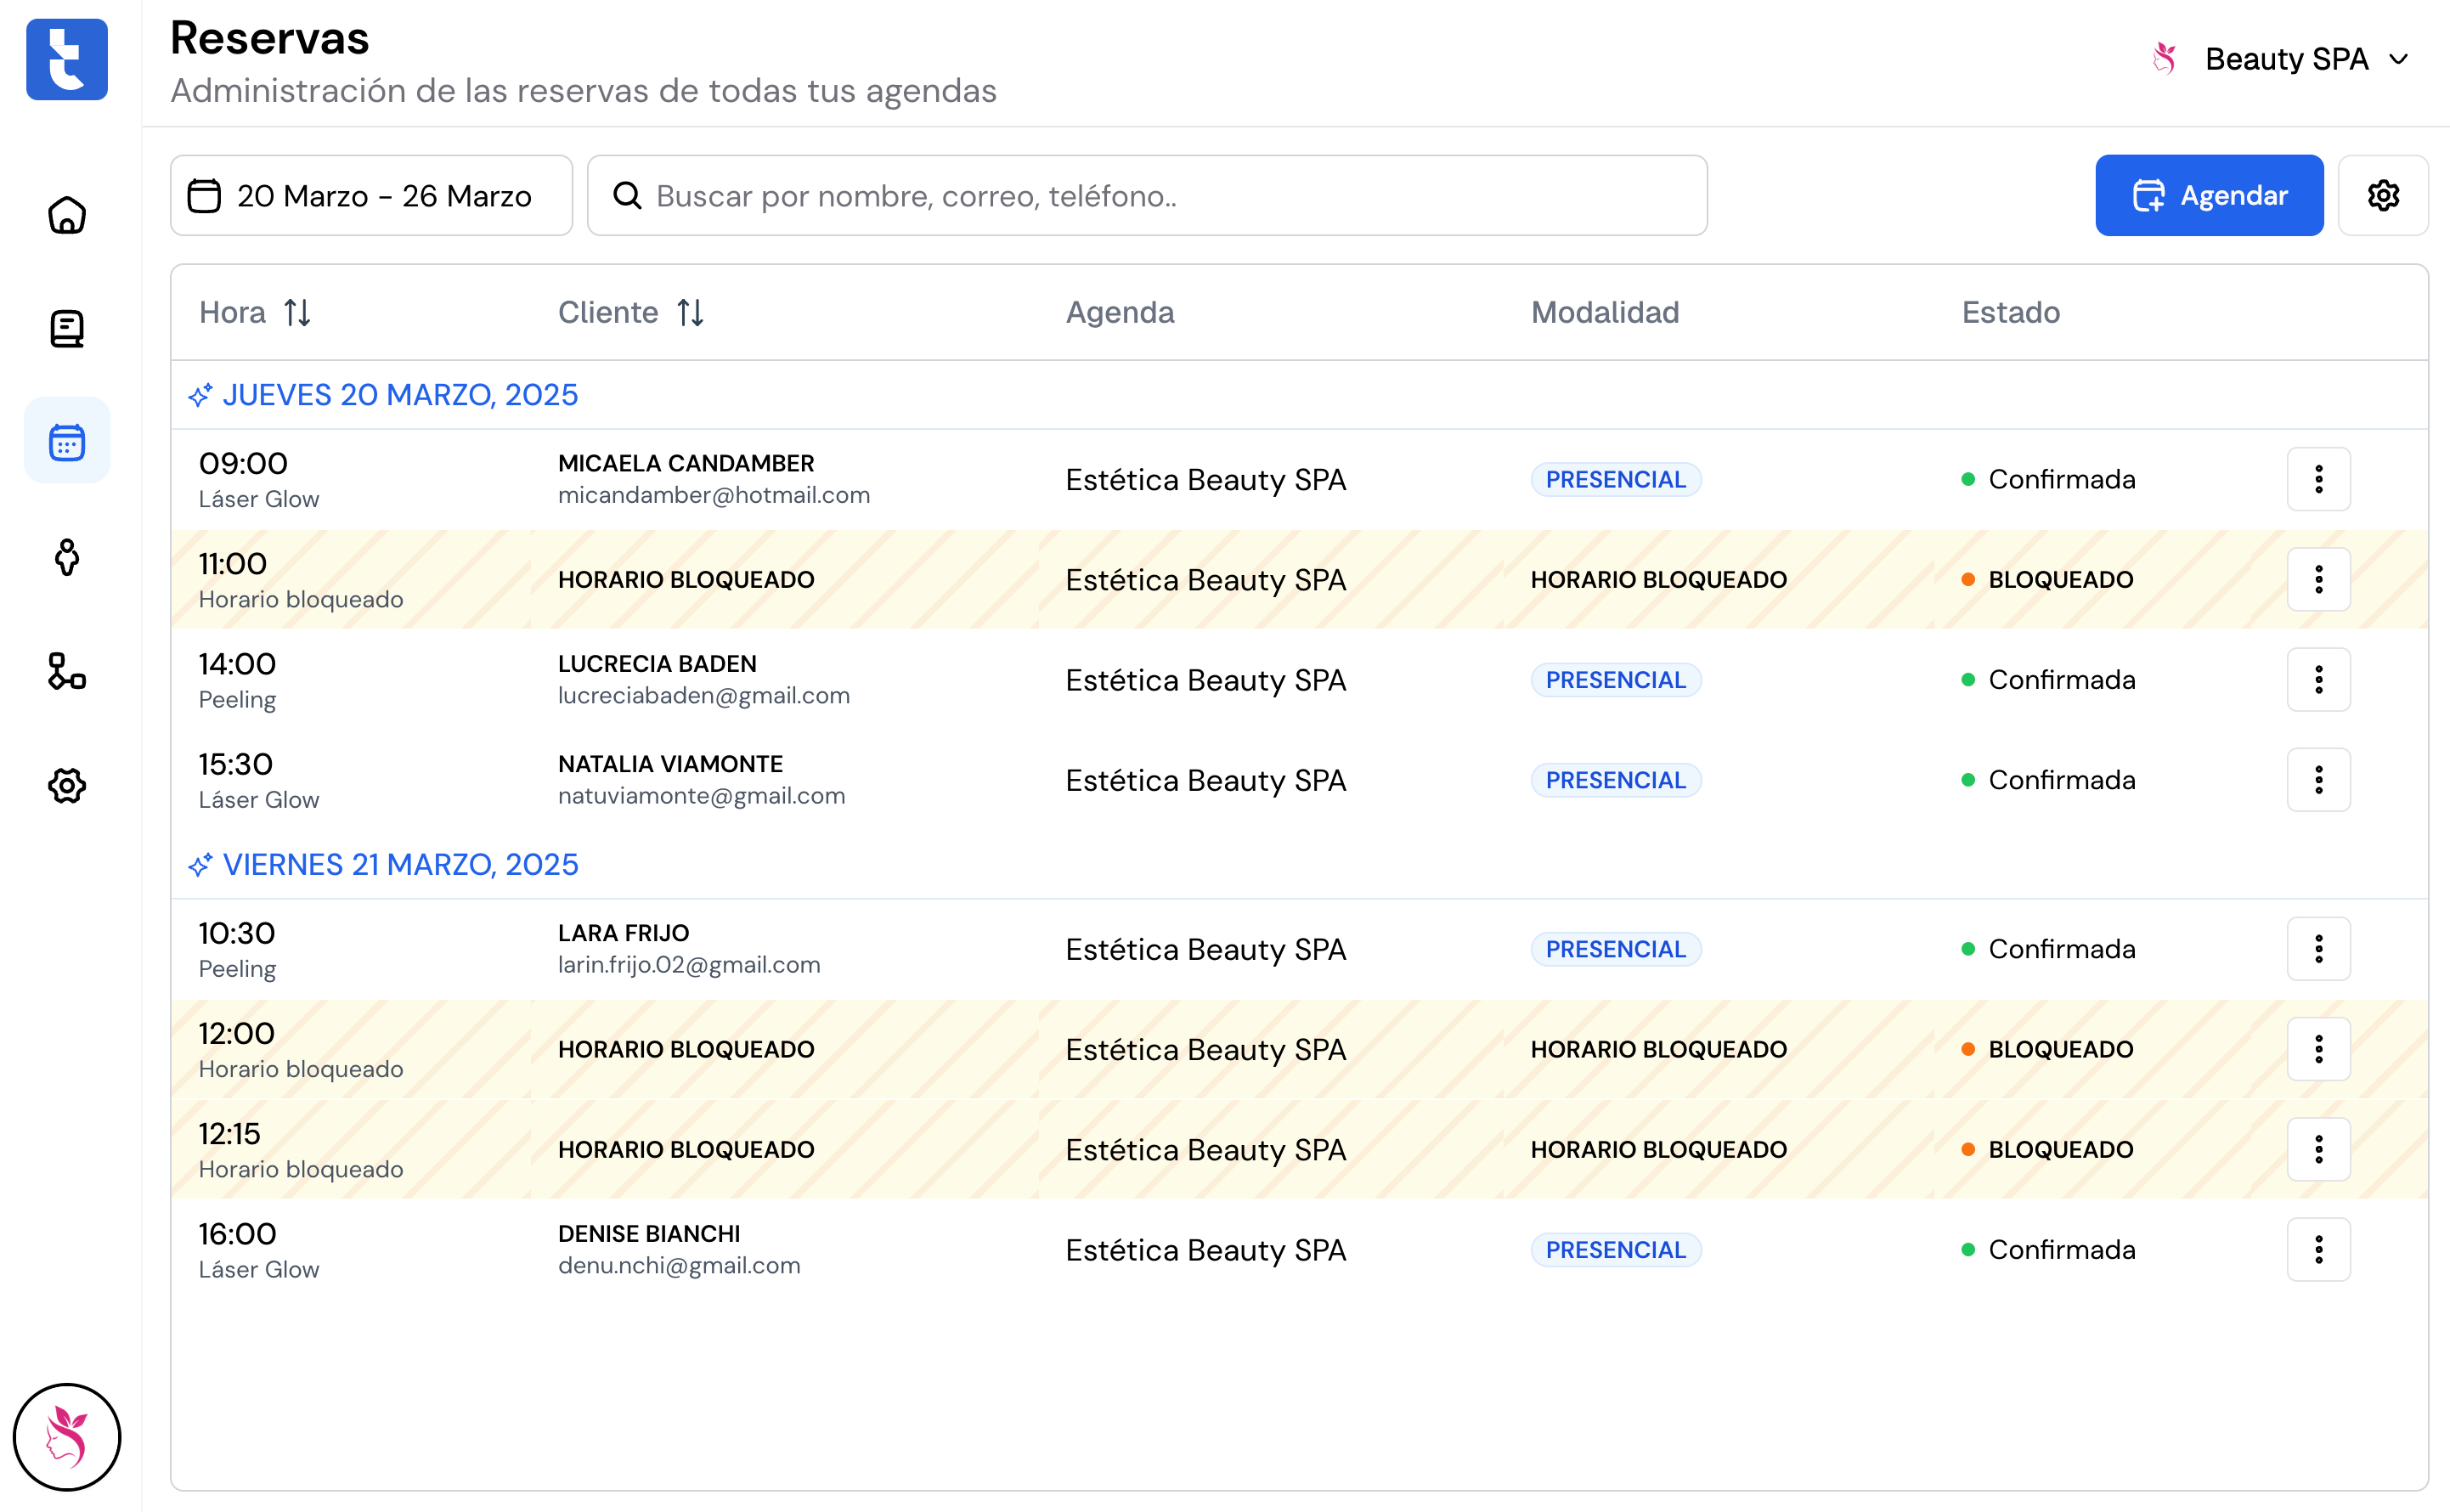Sort by Cliente column arrows
The image size is (2450, 1512).
point(690,313)
